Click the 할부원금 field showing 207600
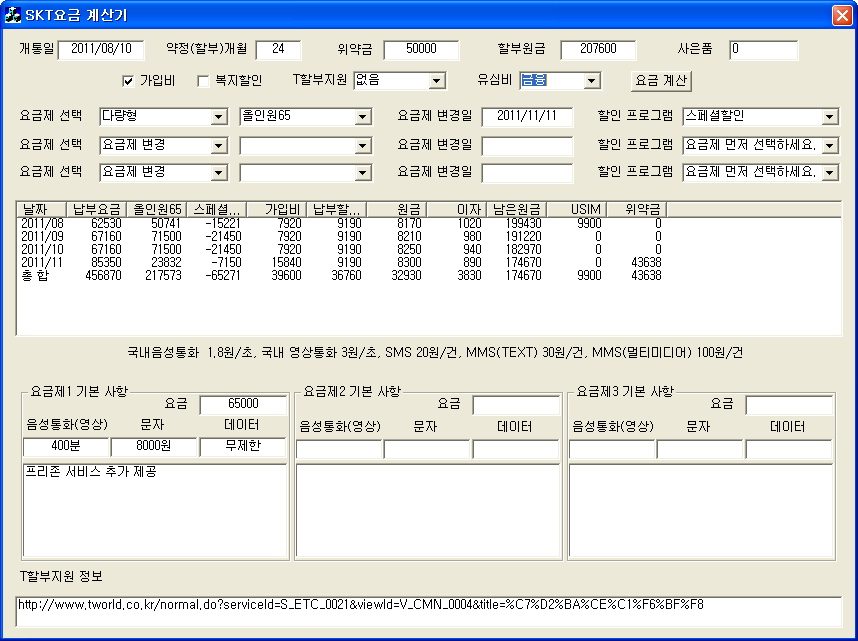This screenshot has width=858, height=641. 598,49
